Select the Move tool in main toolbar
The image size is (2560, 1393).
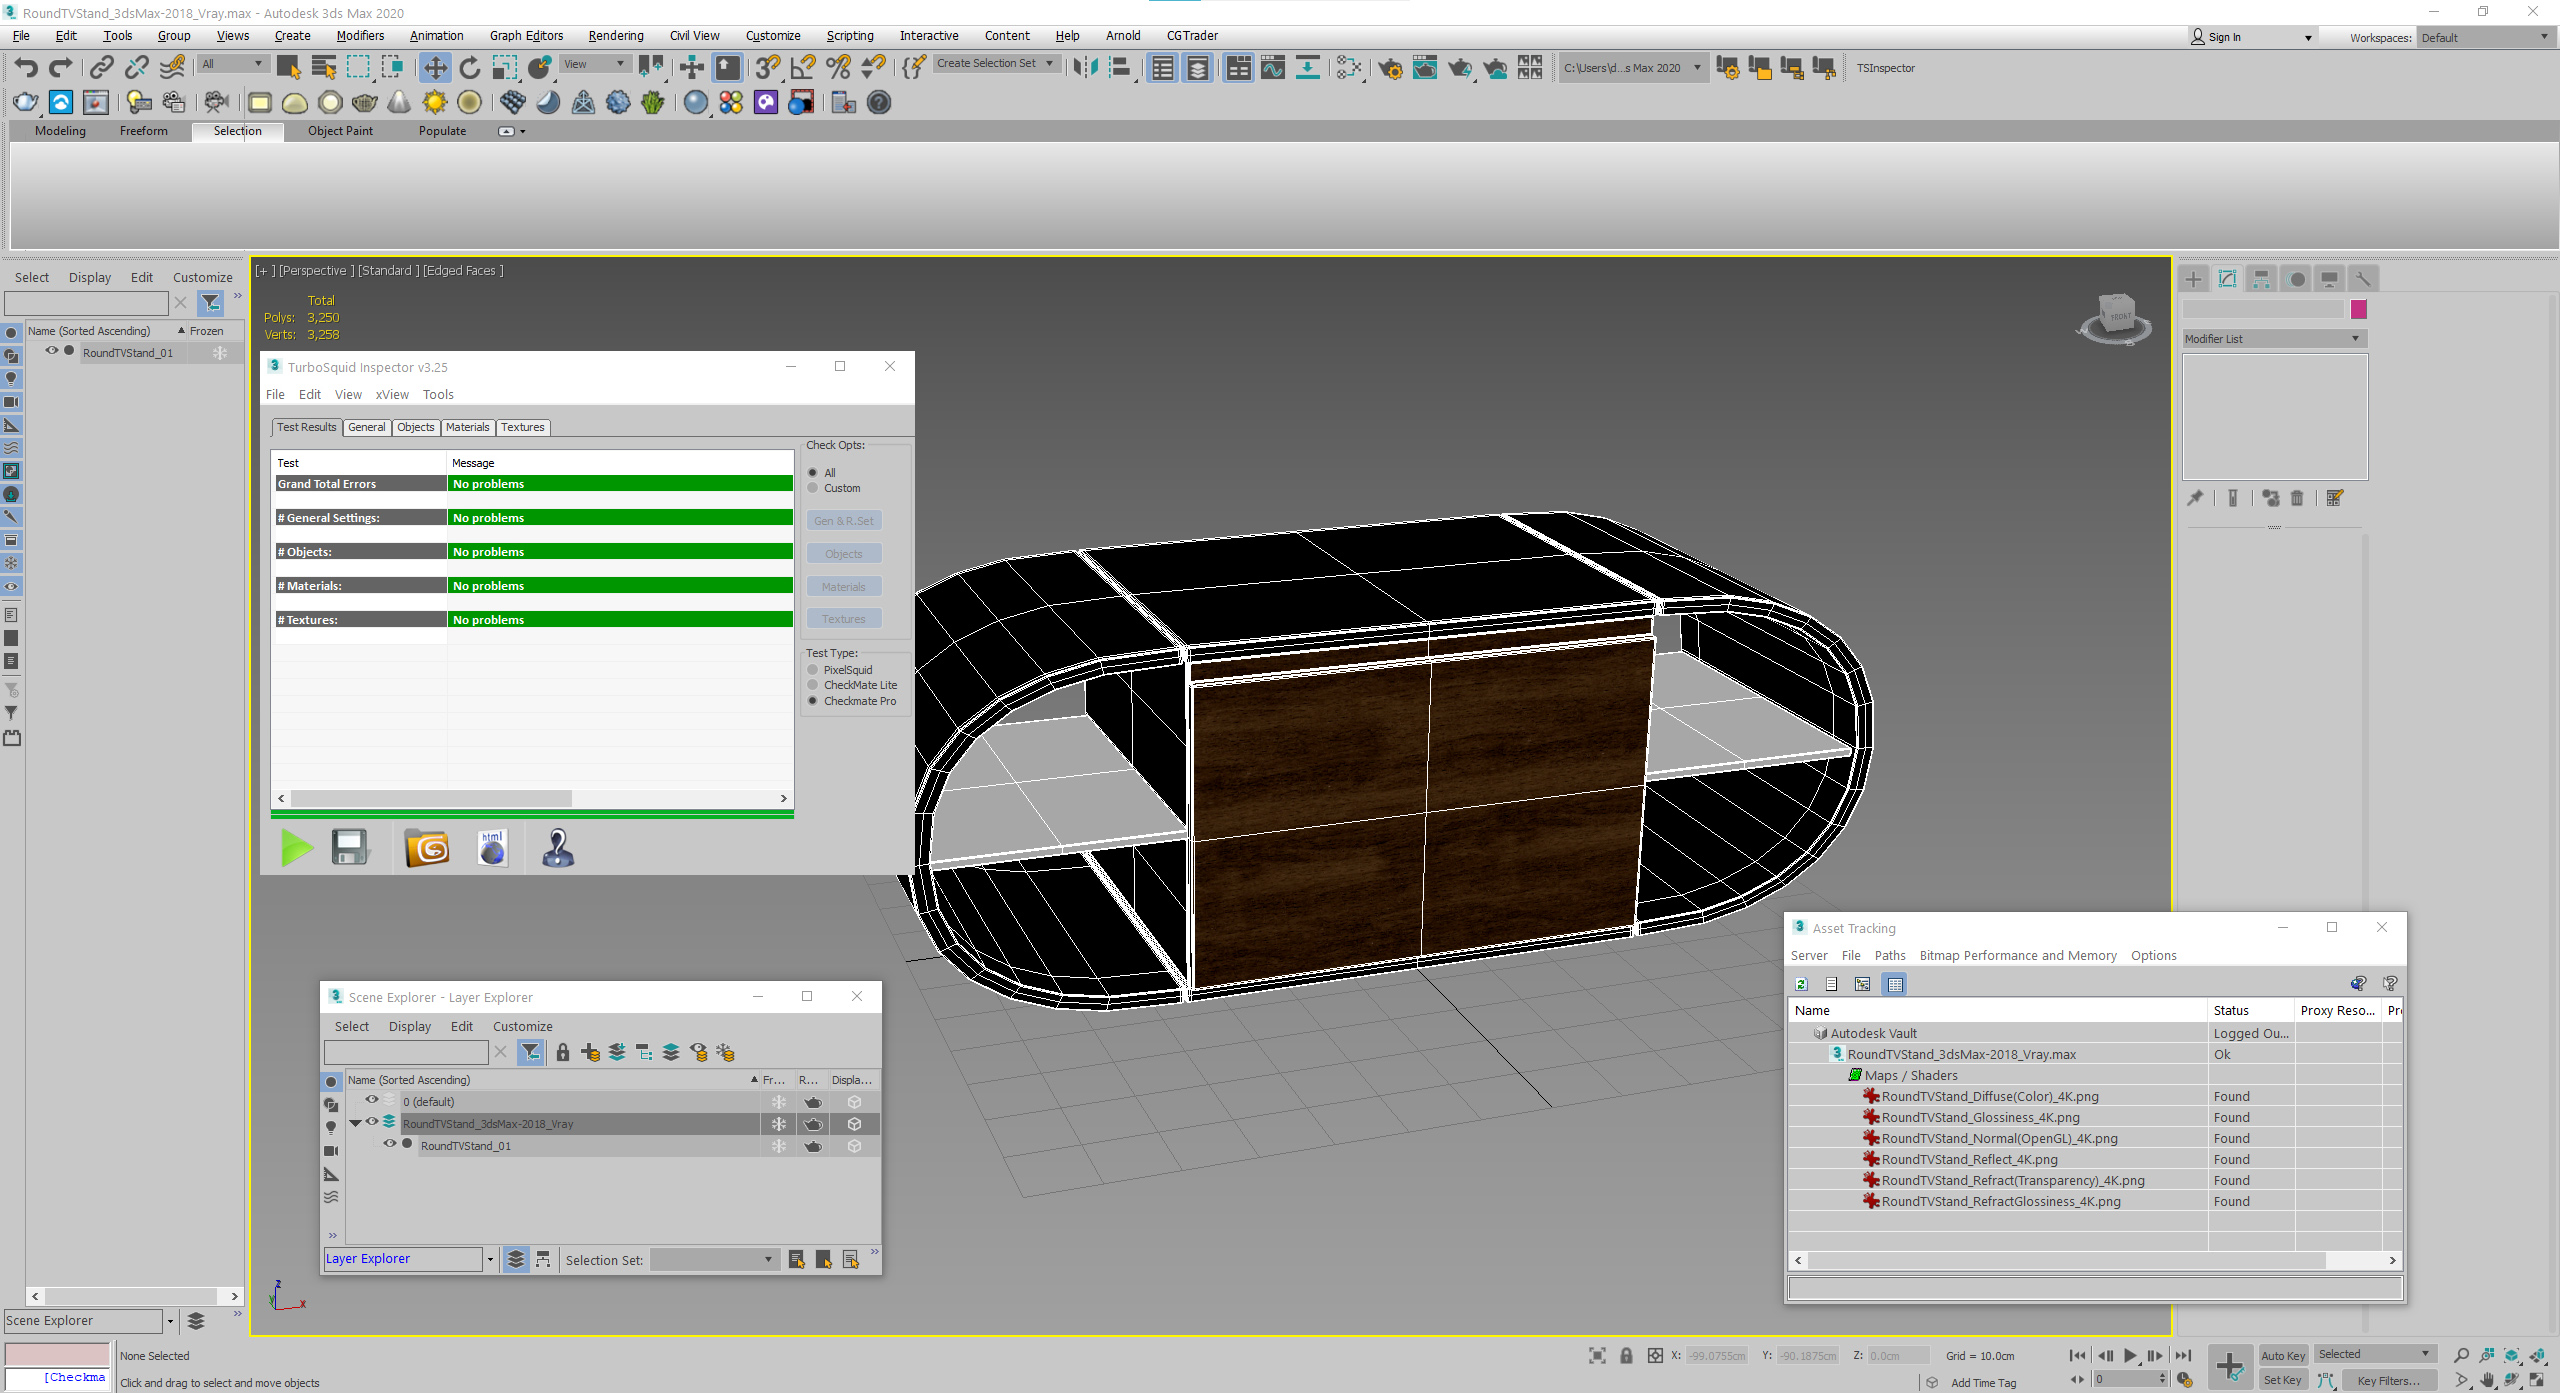pyautogui.click(x=434, y=68)
